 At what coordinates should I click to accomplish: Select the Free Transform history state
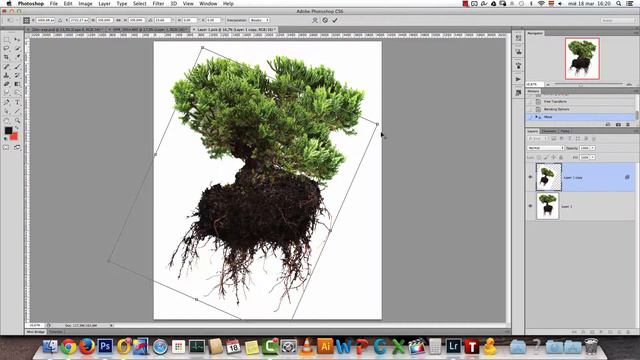click(x=555, y=101)
